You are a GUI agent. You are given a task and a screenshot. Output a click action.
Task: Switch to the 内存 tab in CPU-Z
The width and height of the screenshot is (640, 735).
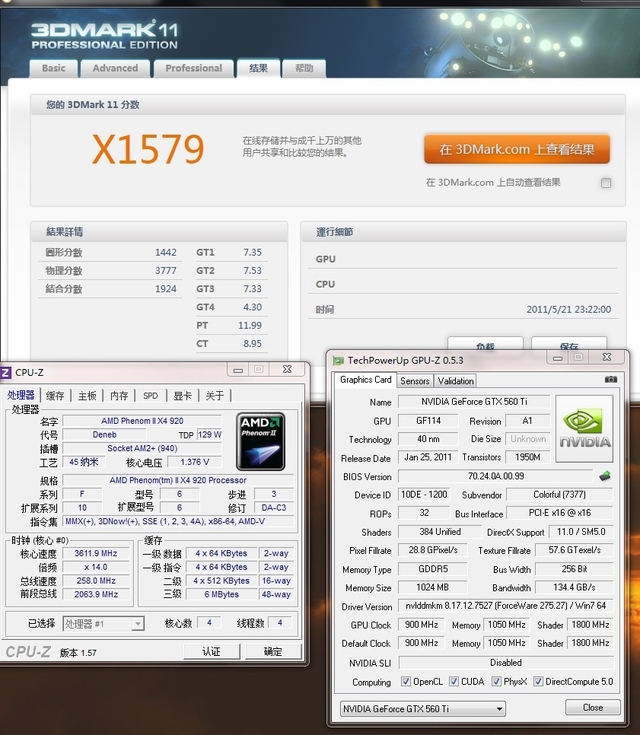click(x=119, y=396)
